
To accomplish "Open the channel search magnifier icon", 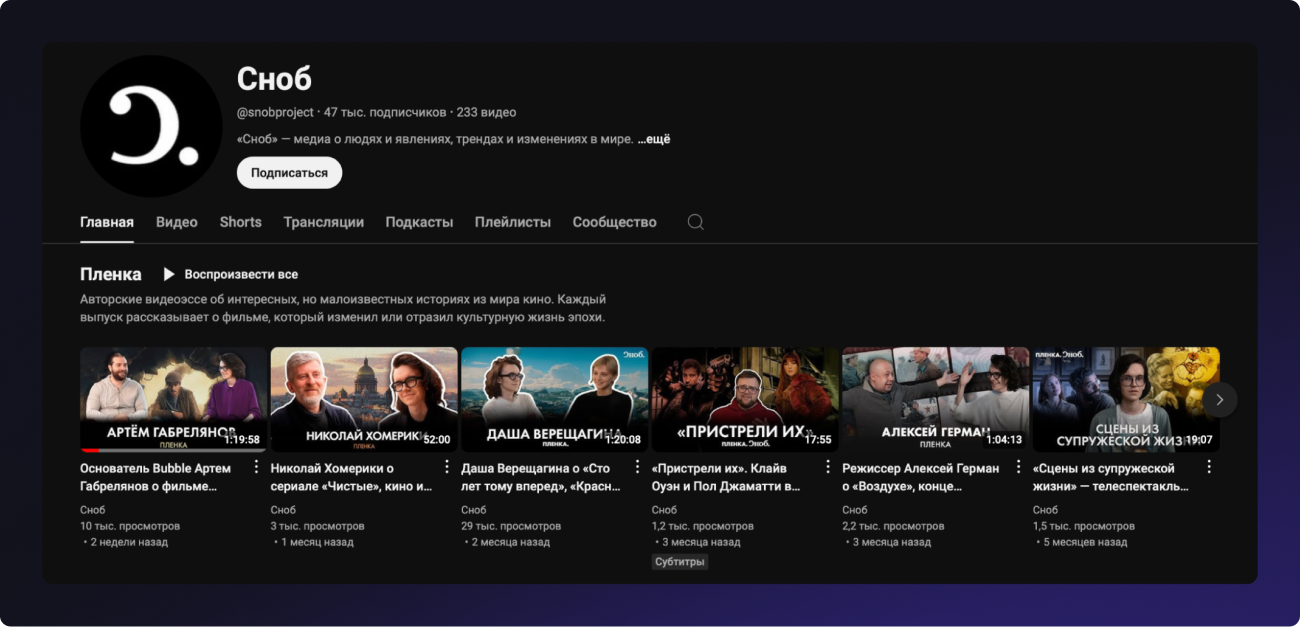I will click(695, 222).
